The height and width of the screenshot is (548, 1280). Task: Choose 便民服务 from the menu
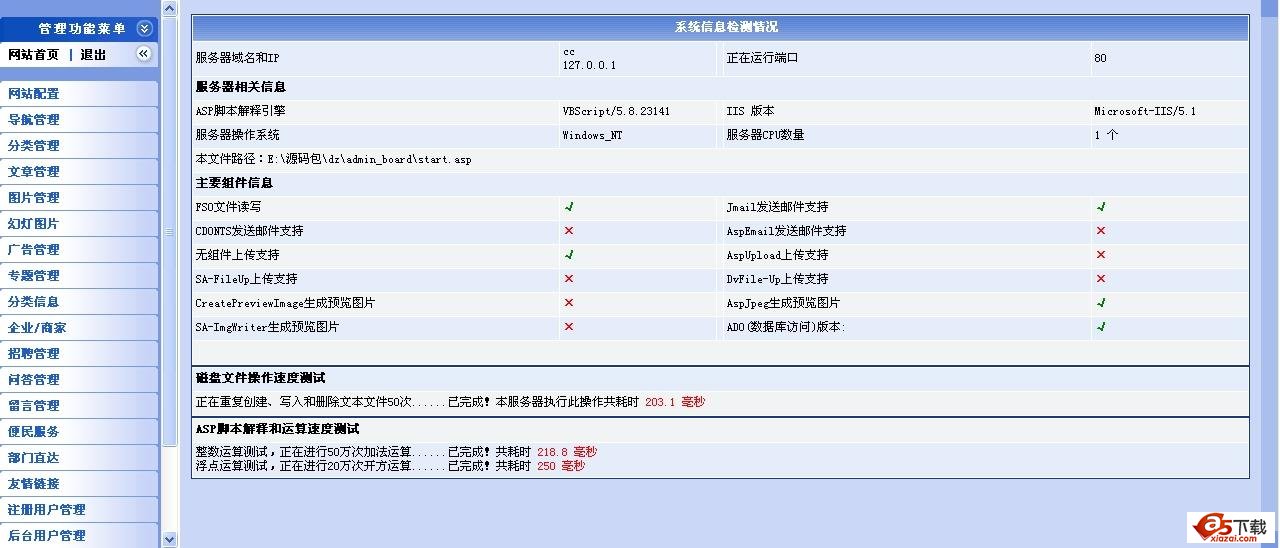(x=79, y=431)
